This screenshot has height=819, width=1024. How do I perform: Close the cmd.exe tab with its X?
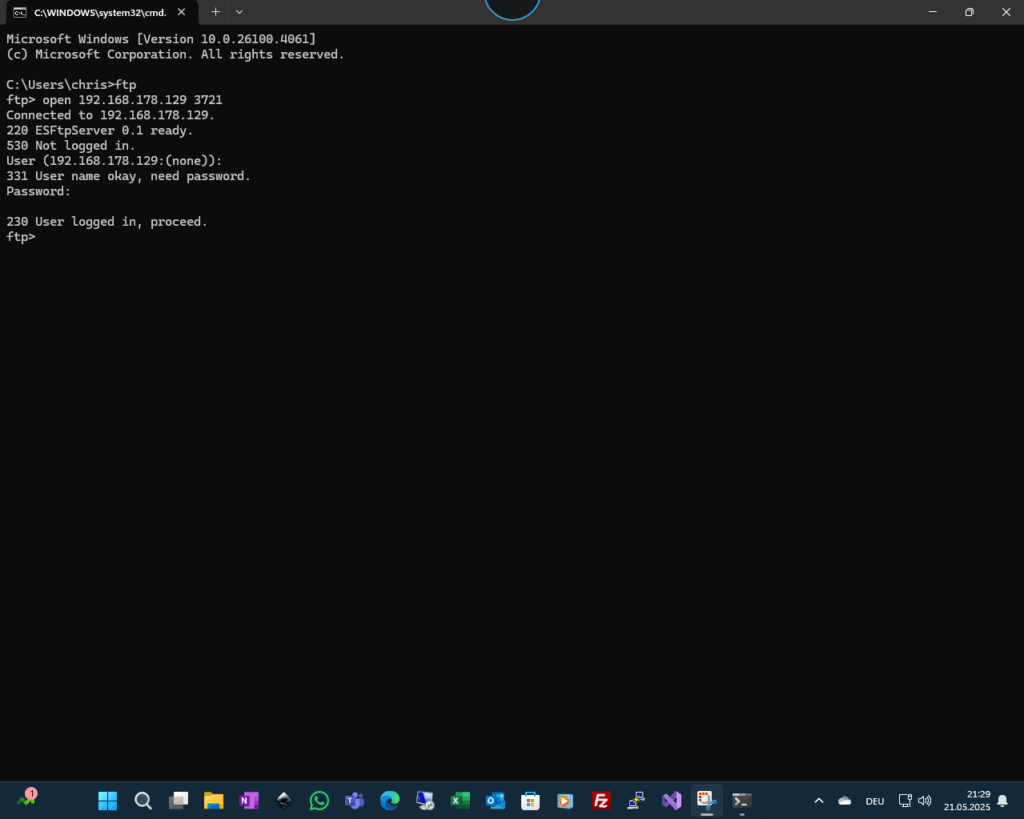point(182,12)
